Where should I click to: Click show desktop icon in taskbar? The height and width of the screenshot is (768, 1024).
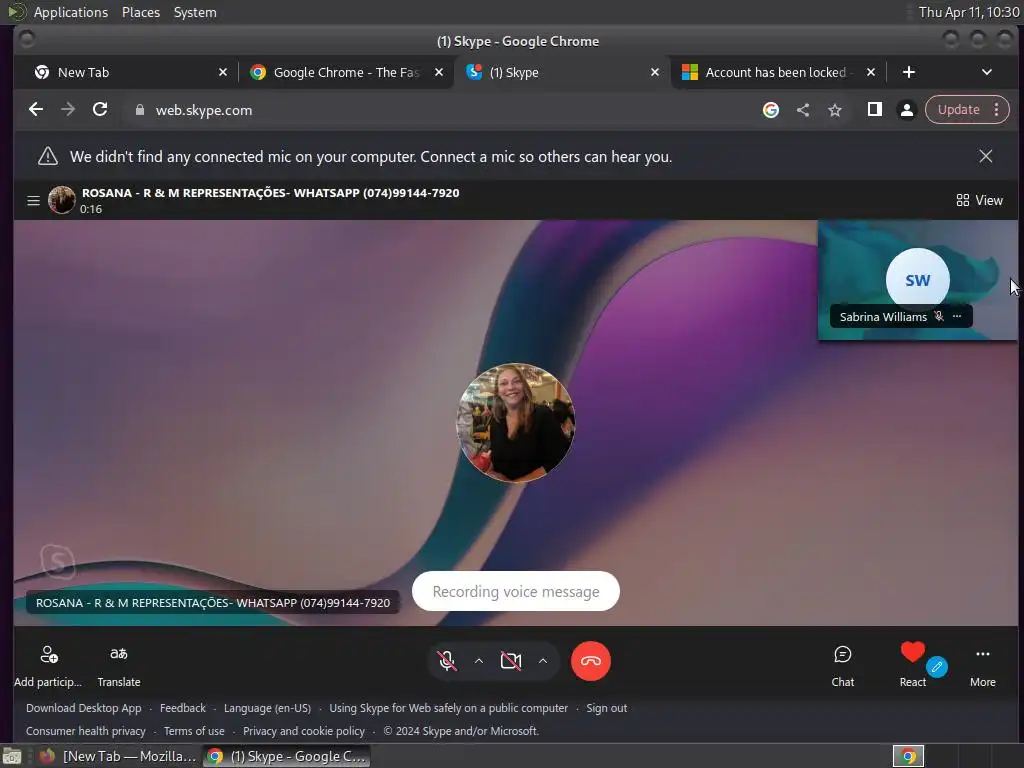12,756
